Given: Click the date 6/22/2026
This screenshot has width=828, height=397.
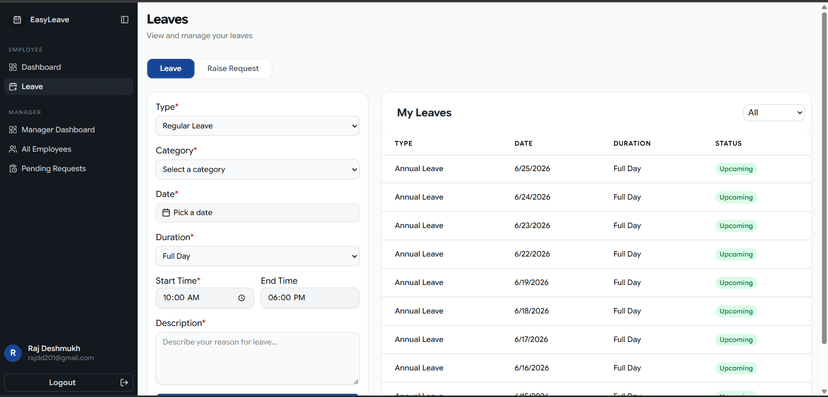Looking at the screenshot, I should click(532, 254).
